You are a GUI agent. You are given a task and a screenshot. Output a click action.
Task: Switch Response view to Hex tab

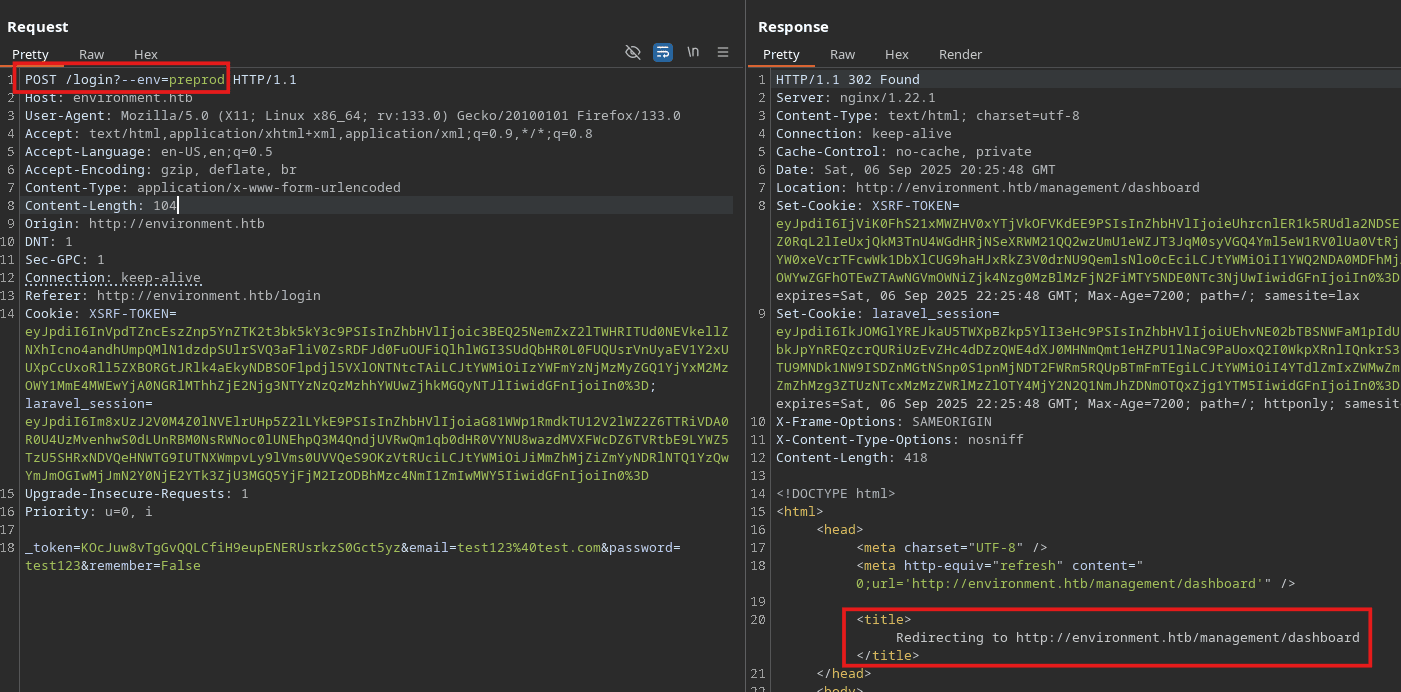[x=897, y=55]
